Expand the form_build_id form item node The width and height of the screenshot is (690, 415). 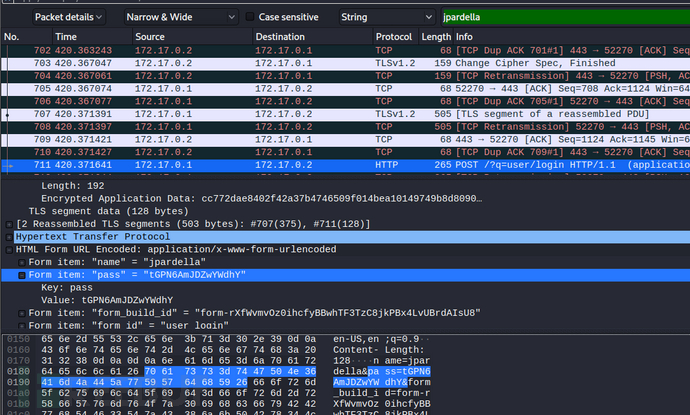point(22,313)
